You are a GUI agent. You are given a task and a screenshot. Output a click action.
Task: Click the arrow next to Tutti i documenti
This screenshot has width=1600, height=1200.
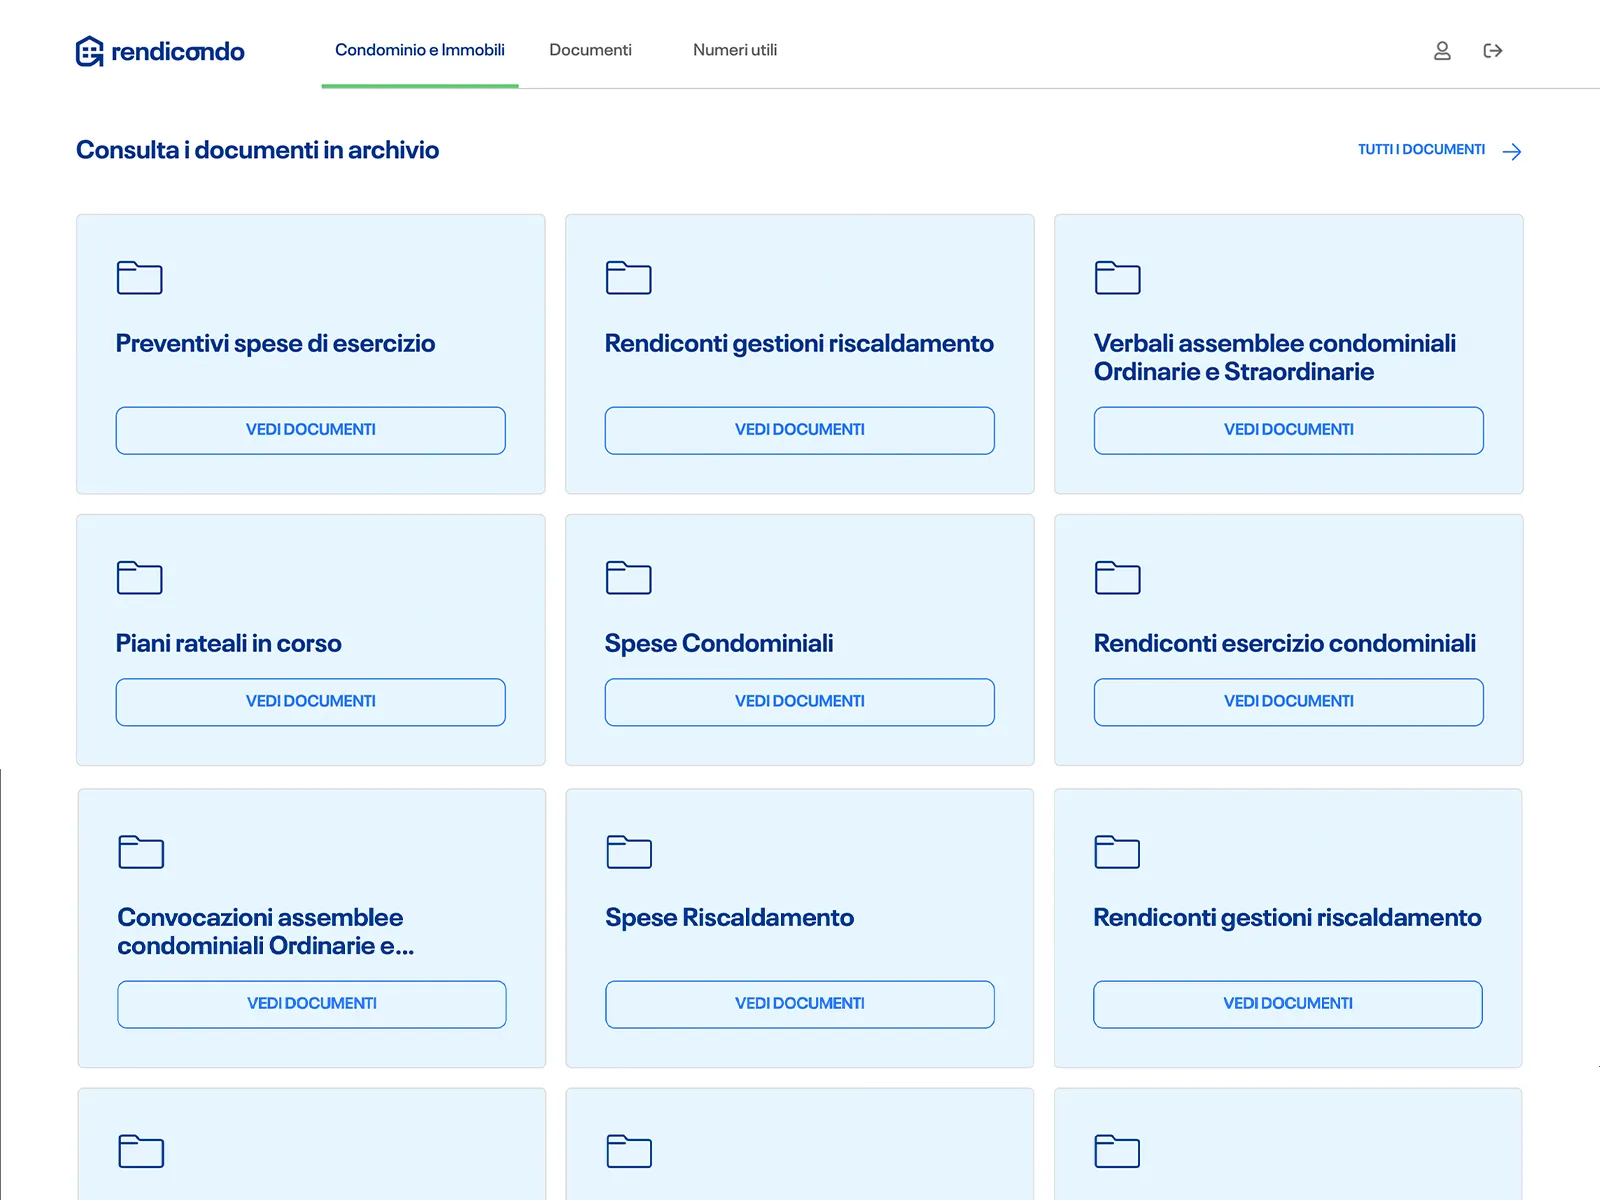(1512, 151)
